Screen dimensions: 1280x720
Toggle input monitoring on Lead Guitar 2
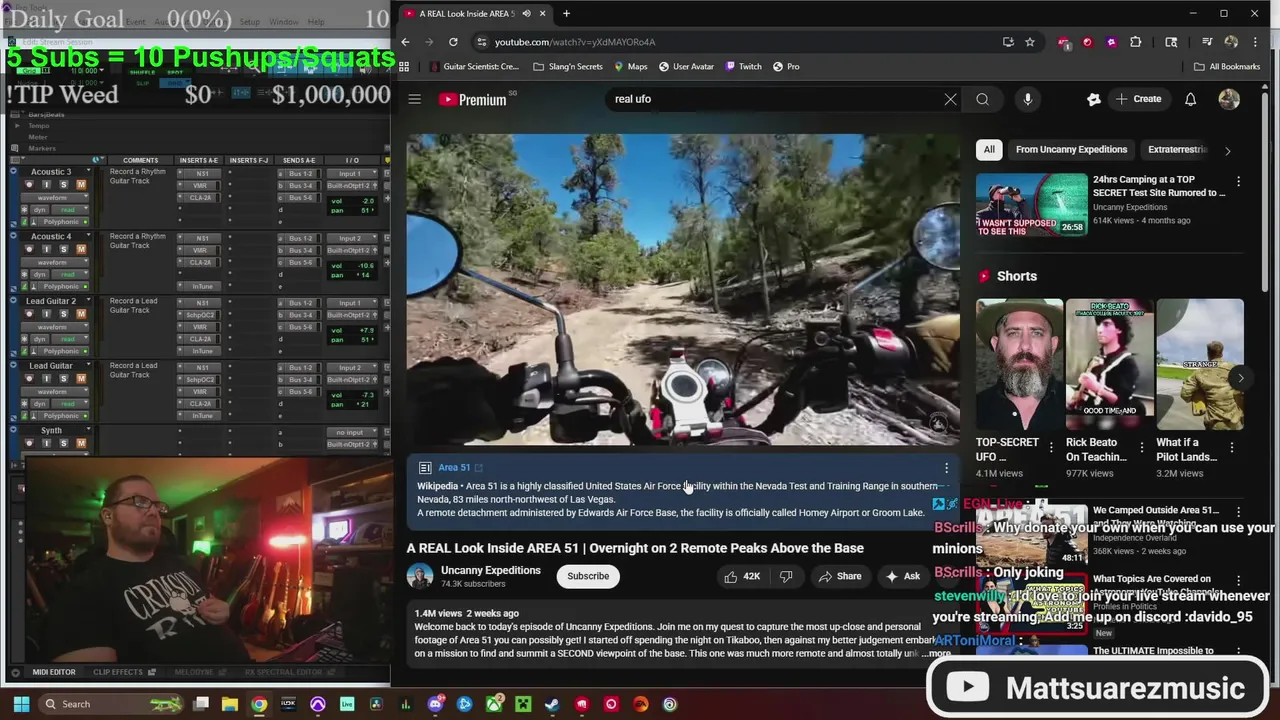45,313
